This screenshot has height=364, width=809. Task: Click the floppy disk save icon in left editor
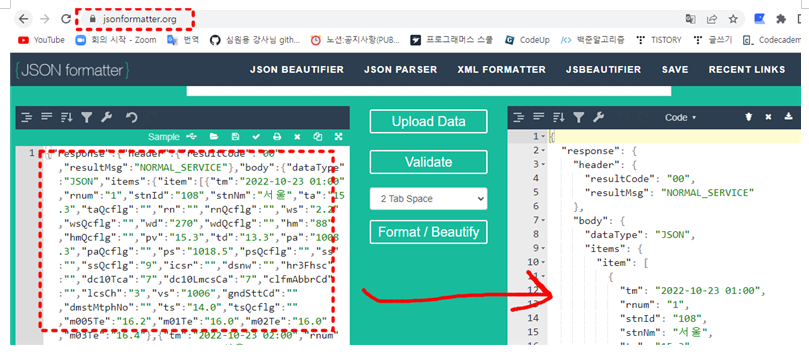[235, 137]
